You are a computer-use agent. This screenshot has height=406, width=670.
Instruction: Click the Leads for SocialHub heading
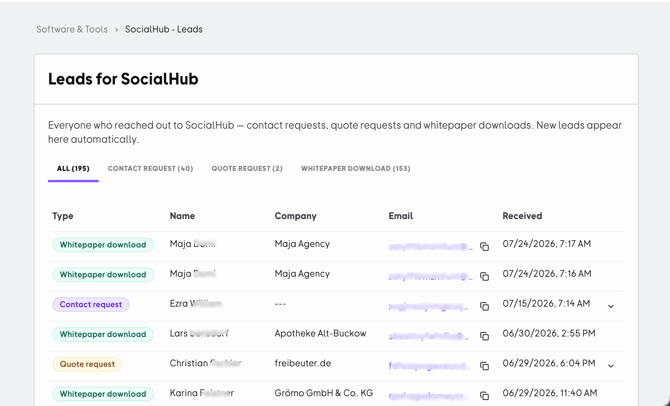click(x=123, y=79)
